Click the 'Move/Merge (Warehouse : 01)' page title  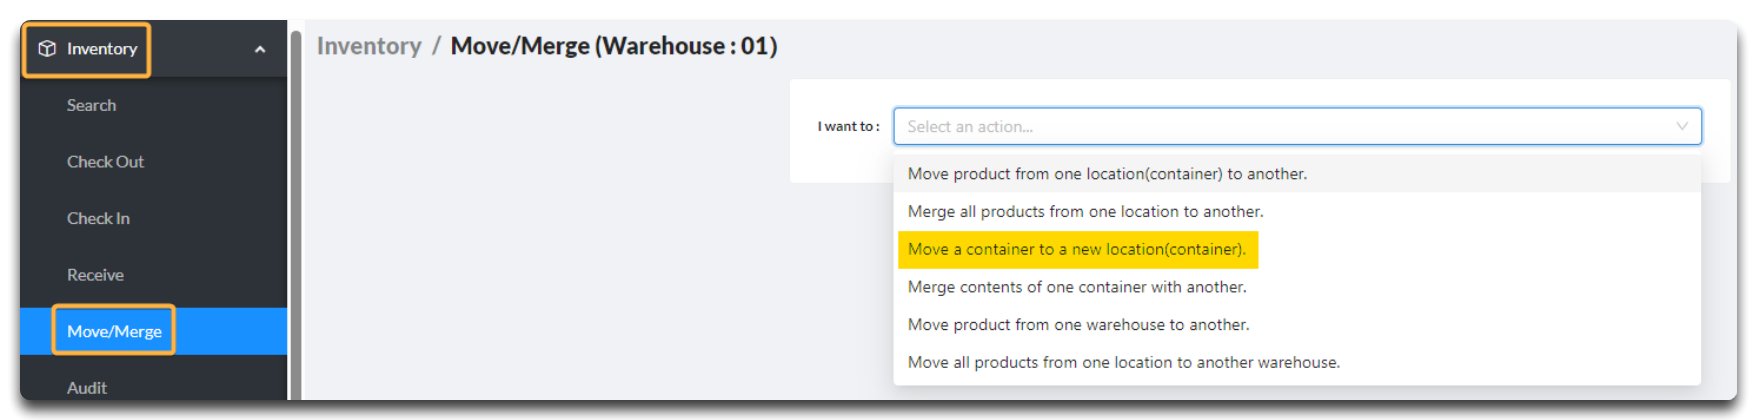614,46
